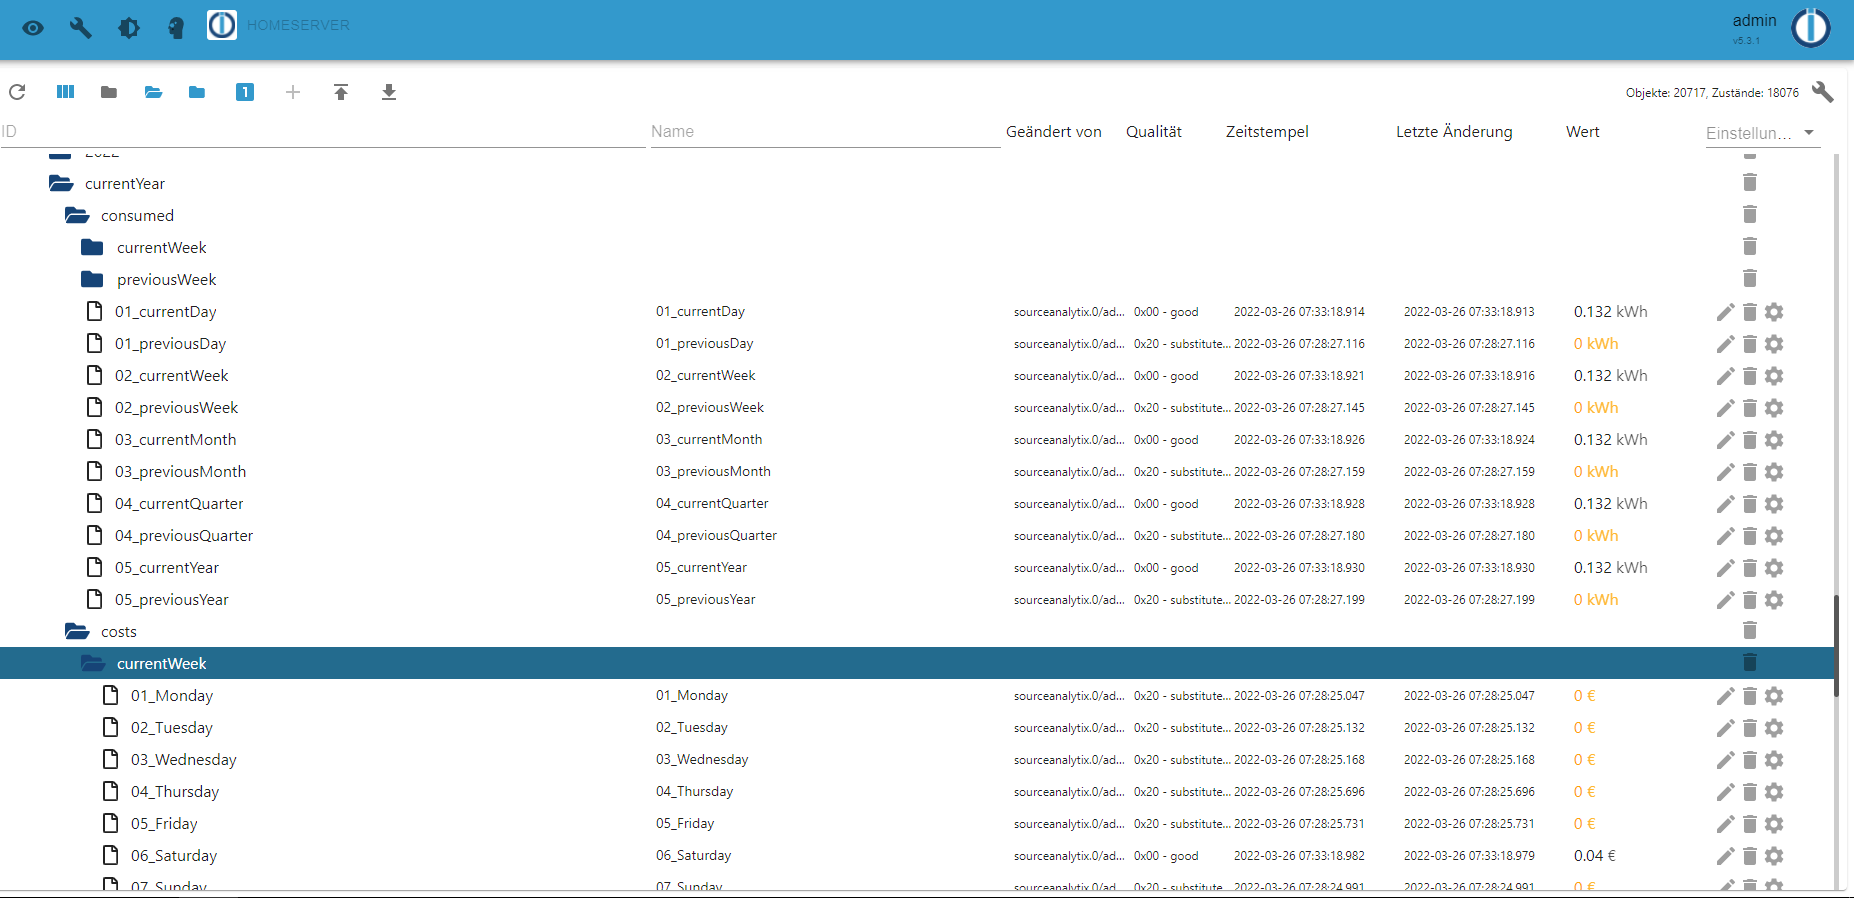The image size is (1854, 898).
Task: Click the ID filter input field
Action: (323, 132)
